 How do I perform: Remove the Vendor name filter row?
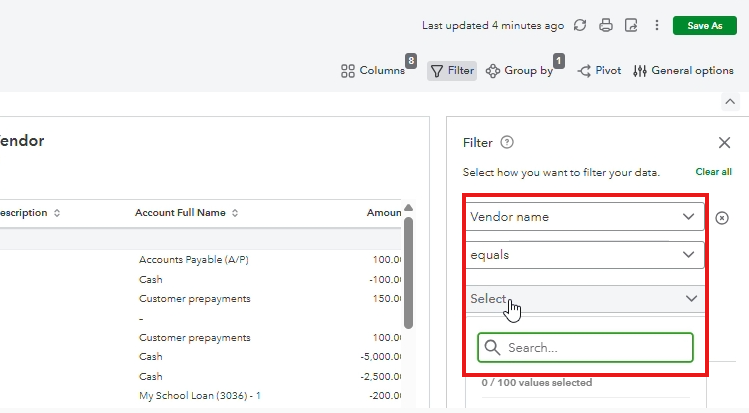click(722, 217)
